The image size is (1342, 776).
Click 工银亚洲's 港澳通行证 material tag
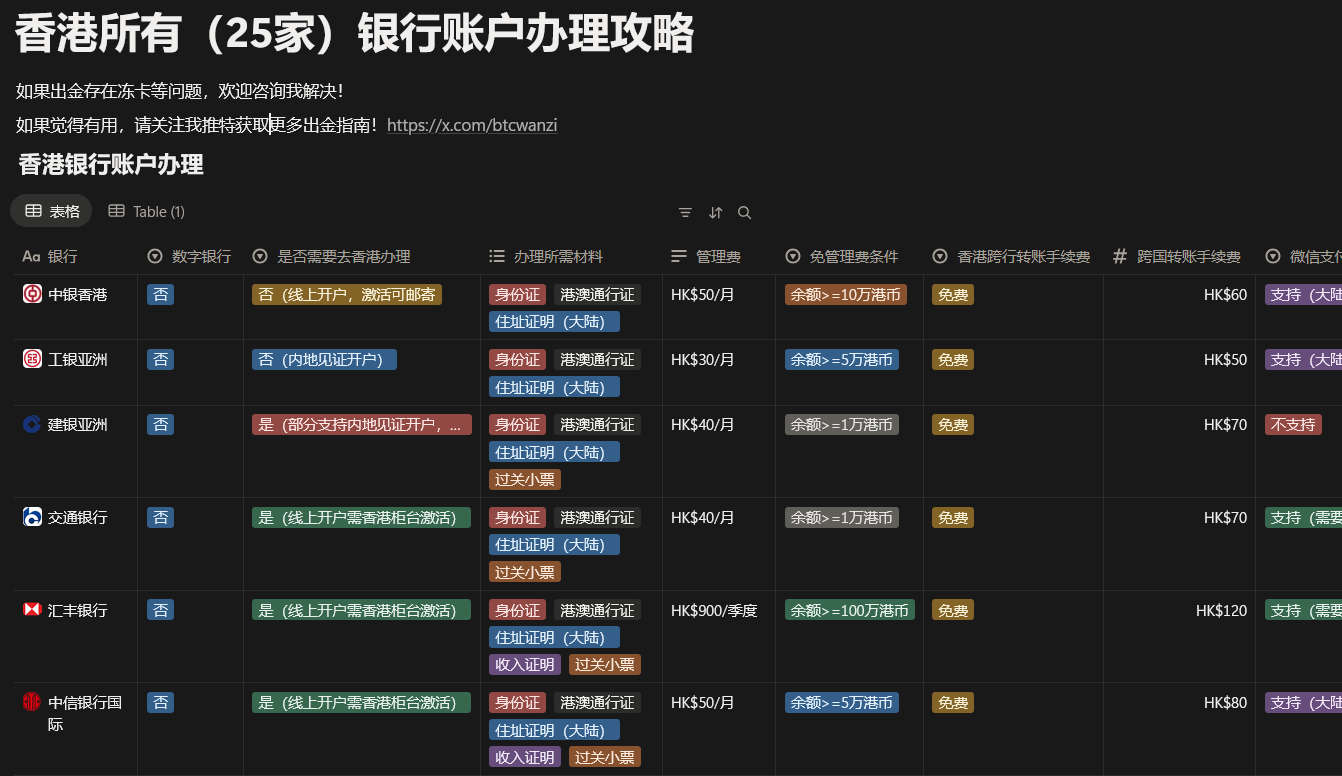597,359
